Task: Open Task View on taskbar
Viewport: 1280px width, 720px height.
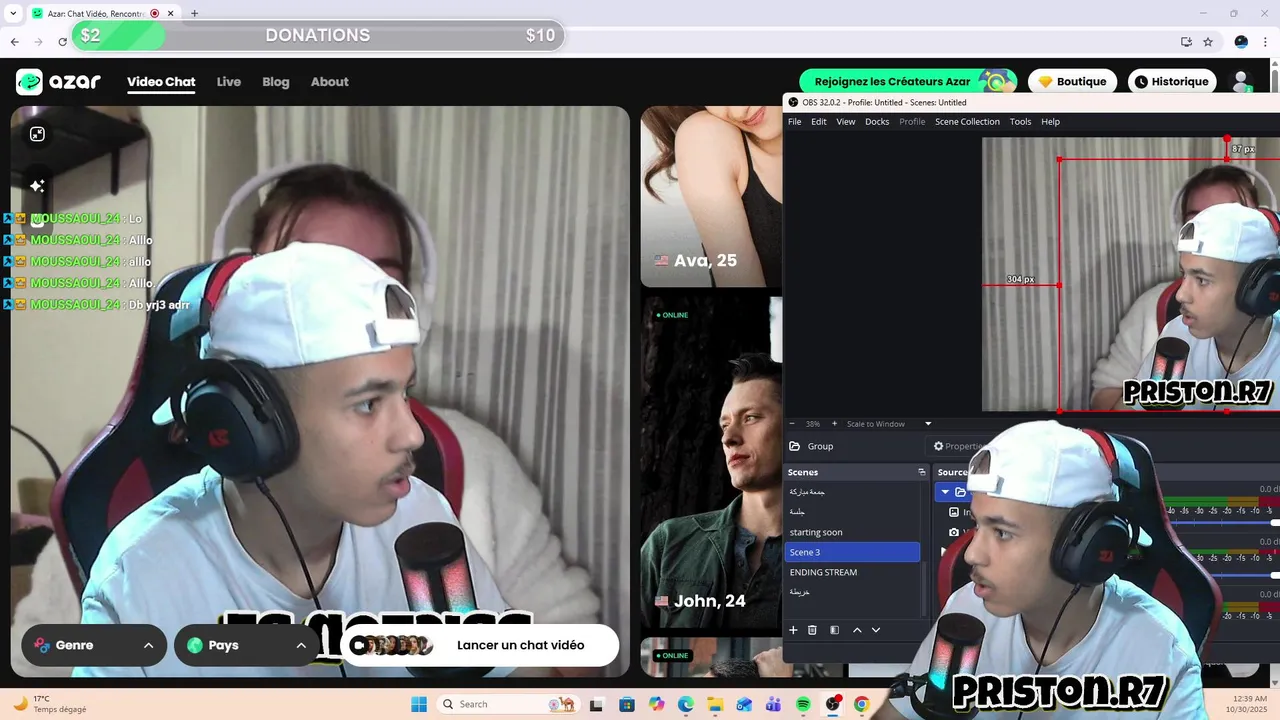Action: point(597,704)
